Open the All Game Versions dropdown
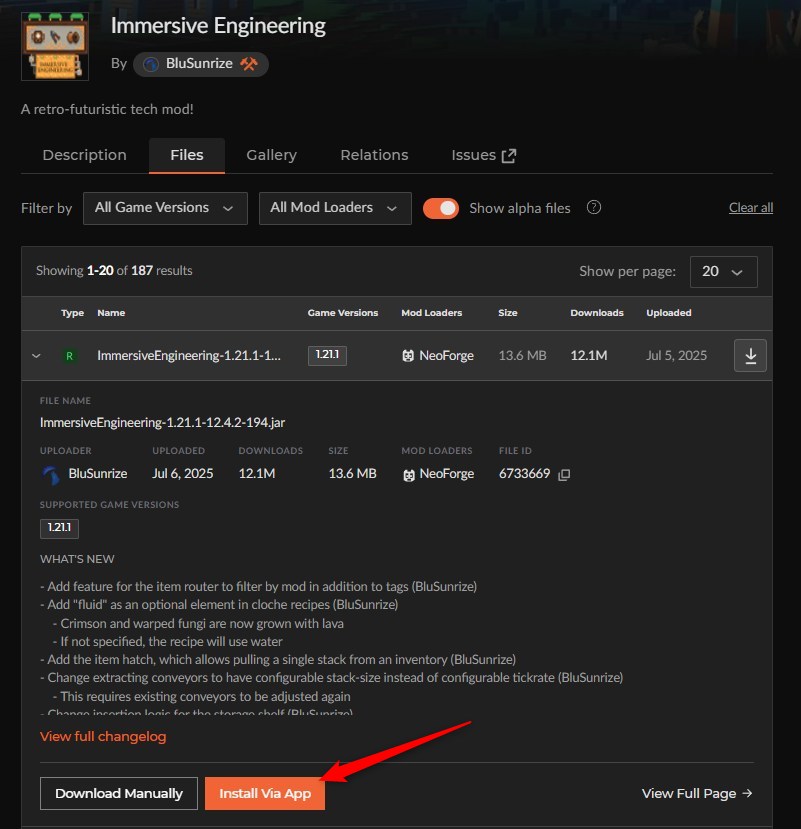 click(165, 208)
